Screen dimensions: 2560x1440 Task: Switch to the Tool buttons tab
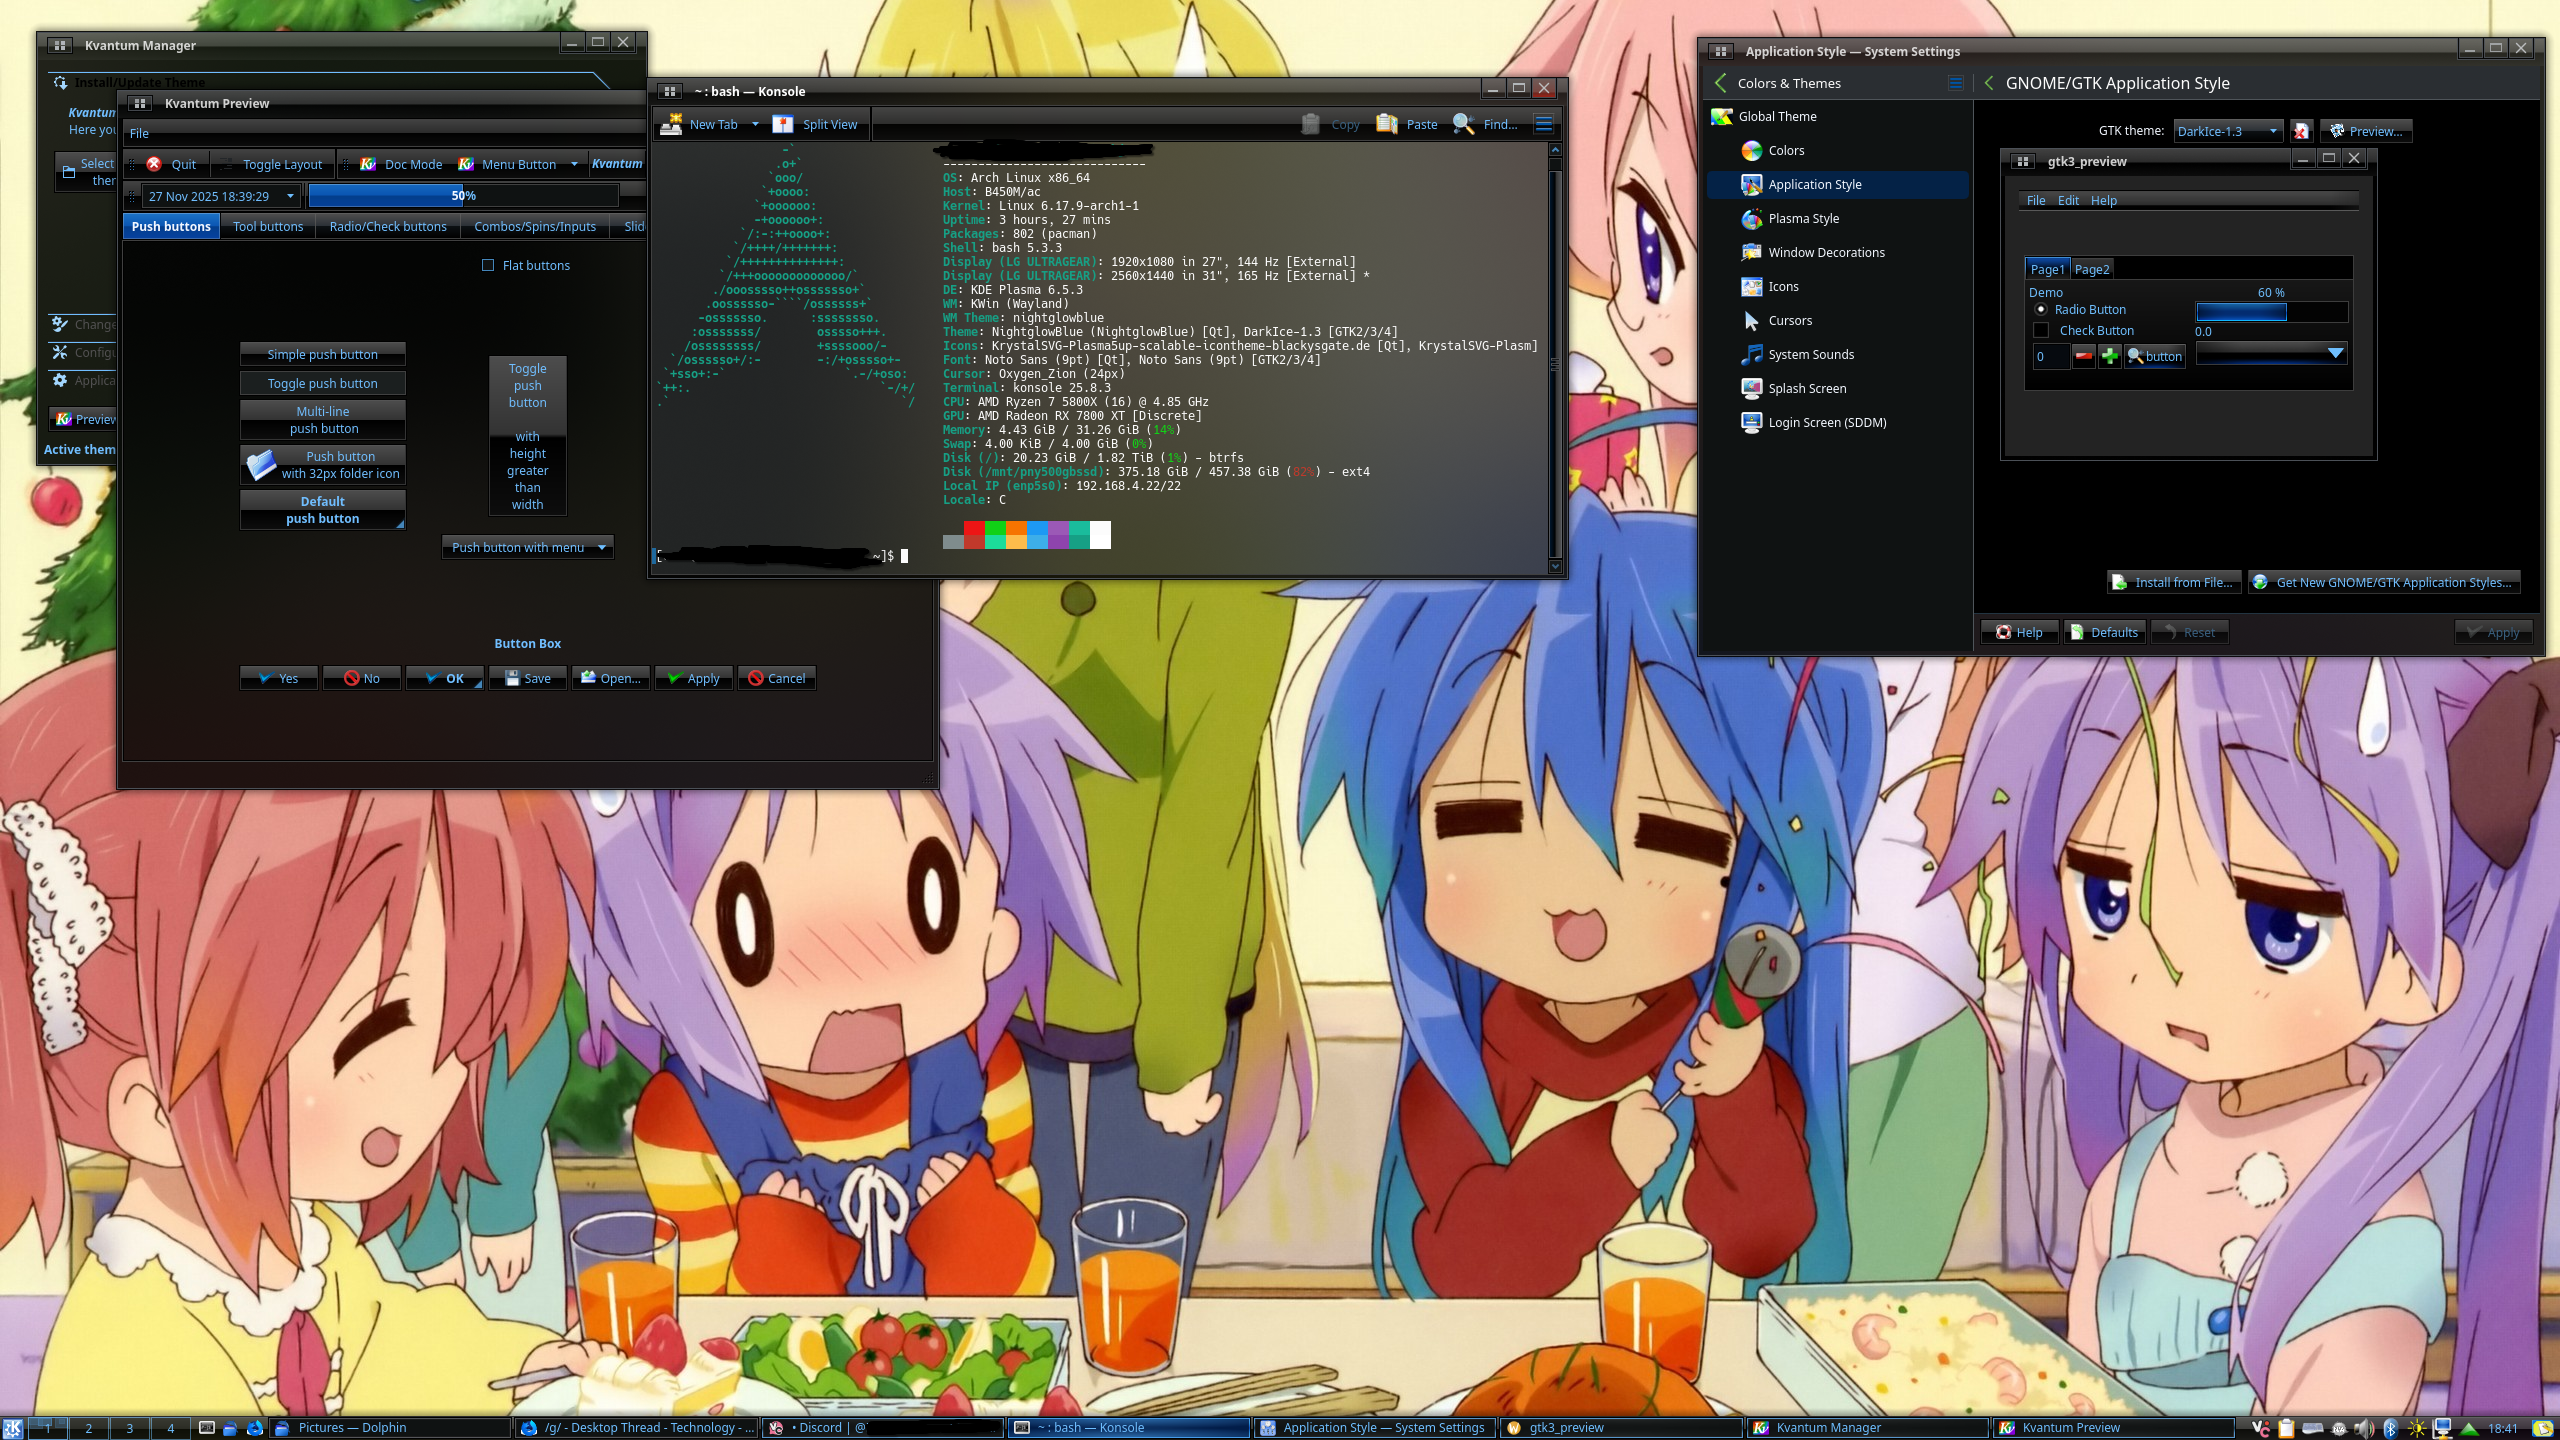268,226
